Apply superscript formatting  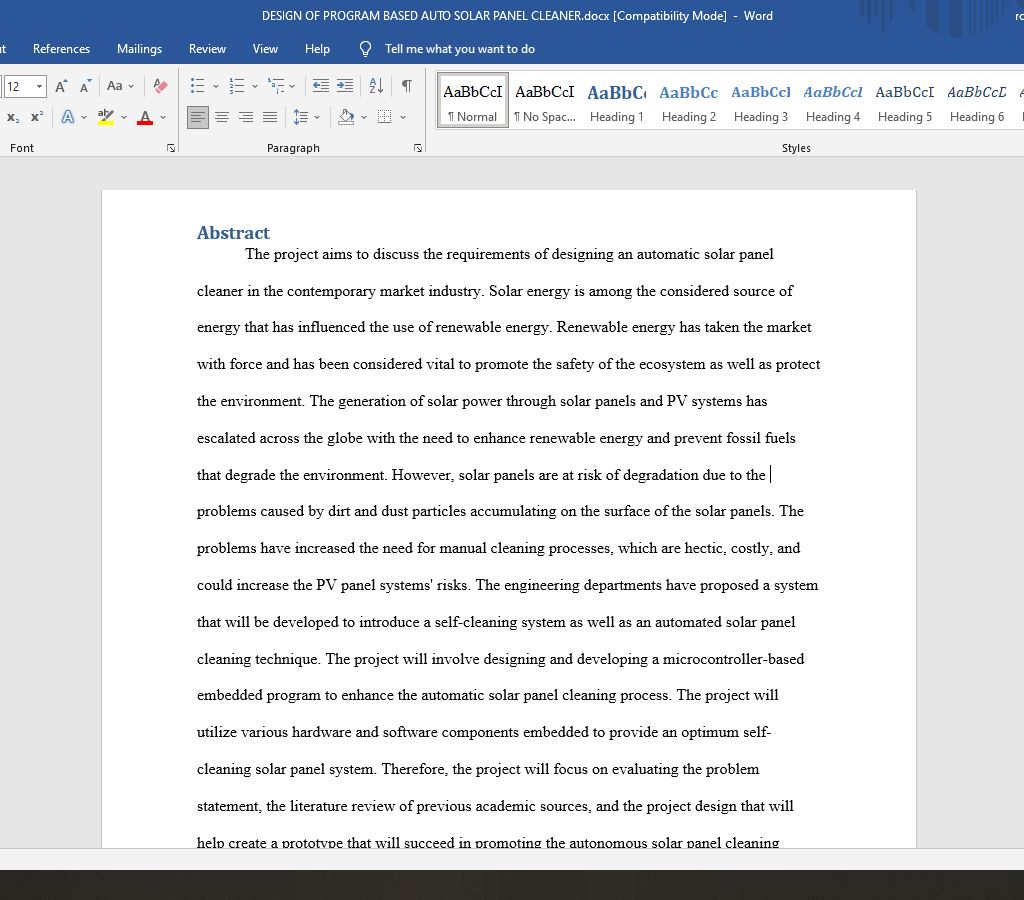pyautogui.click(x=37, y=117)
